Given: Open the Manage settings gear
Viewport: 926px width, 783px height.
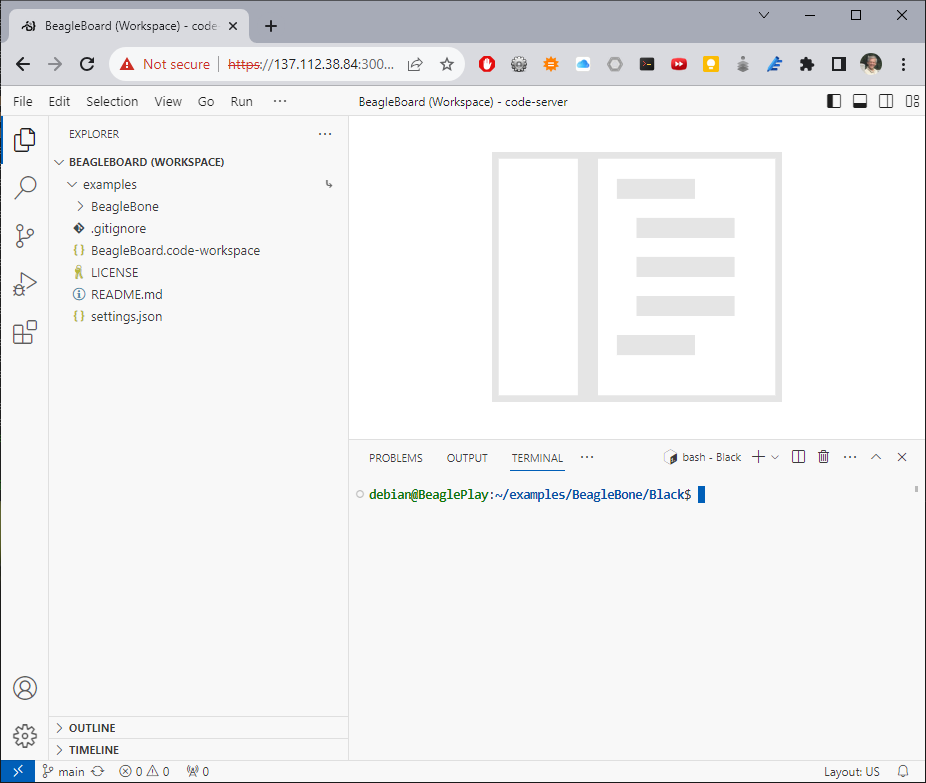Looking at the screenshot, I should tap(25, 737).
